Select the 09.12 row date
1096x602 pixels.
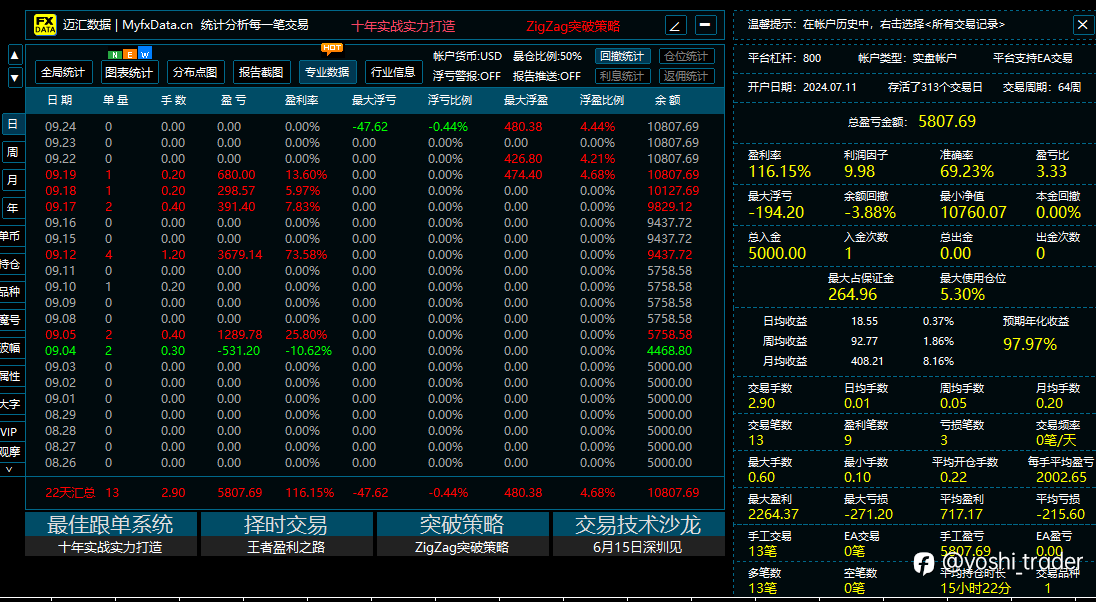(61, 255)
